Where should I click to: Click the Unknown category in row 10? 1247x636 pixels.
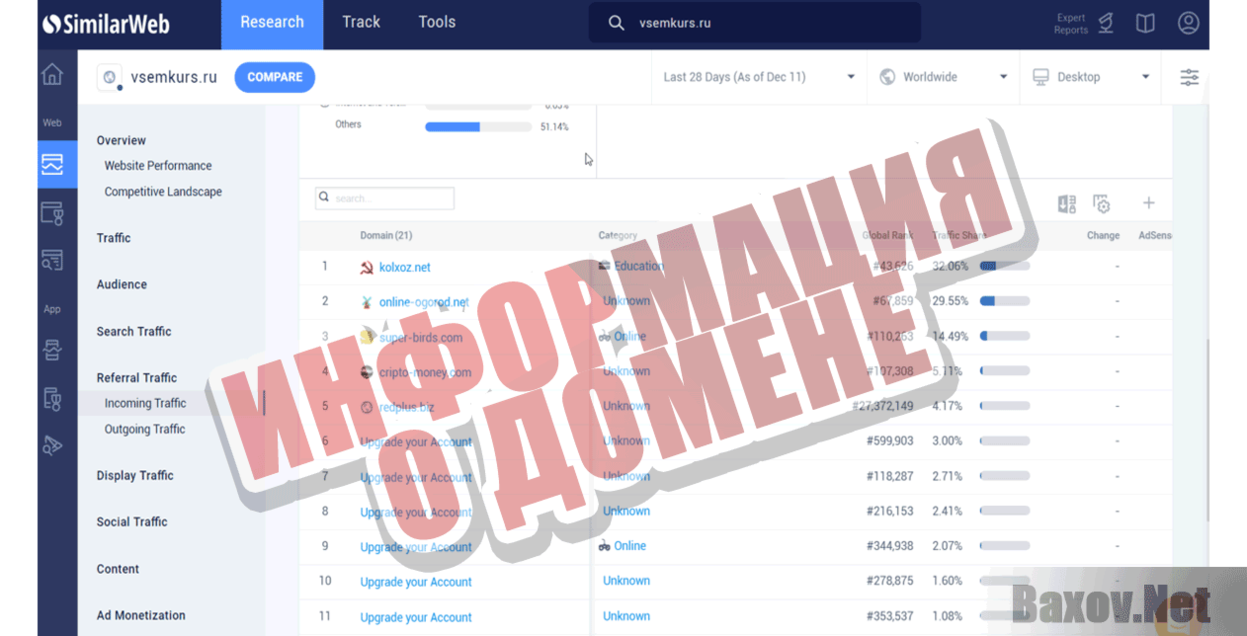coord(626,581)
